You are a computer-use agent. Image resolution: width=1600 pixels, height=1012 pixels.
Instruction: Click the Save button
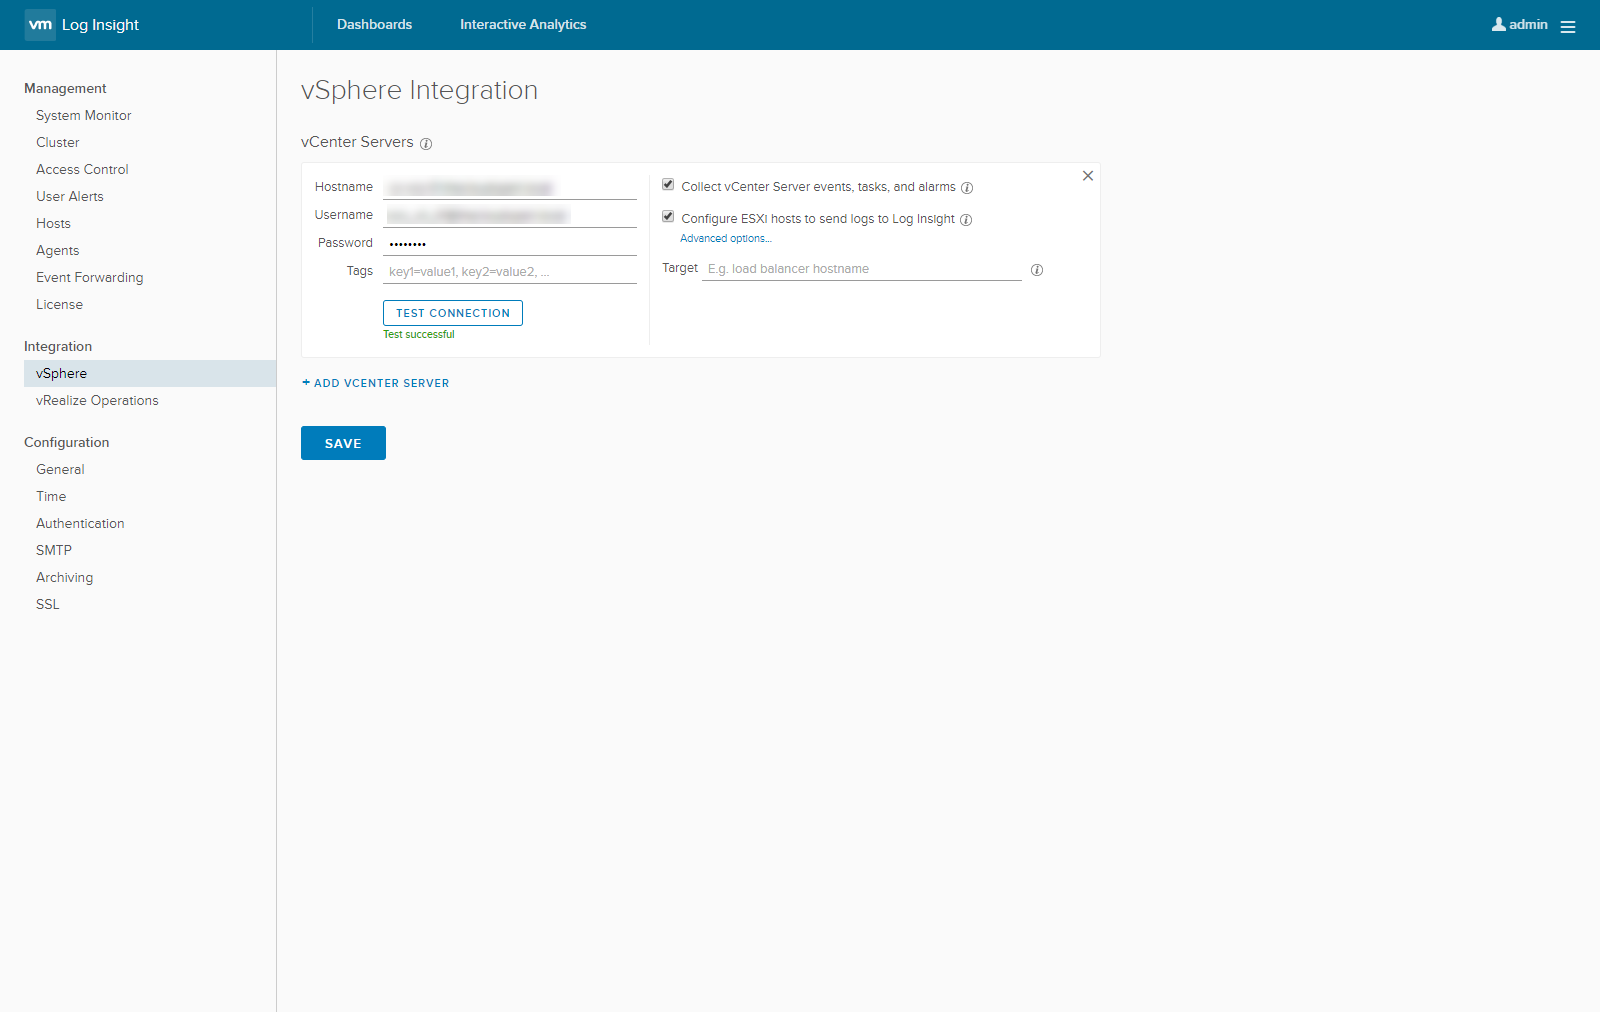pos(343,443)
